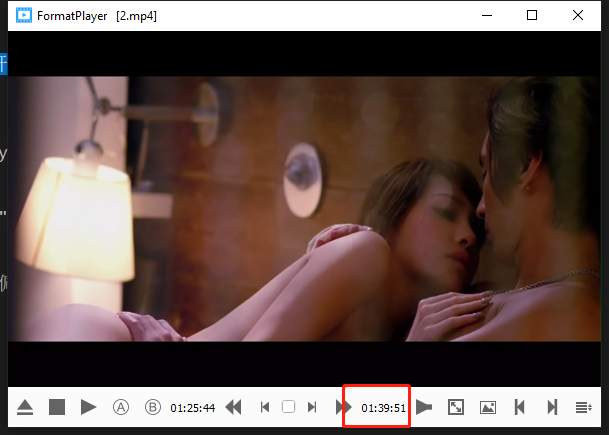Click the flag marker icon
The image size is (609, 435).
pyautogui.click(x=424, y=407)
